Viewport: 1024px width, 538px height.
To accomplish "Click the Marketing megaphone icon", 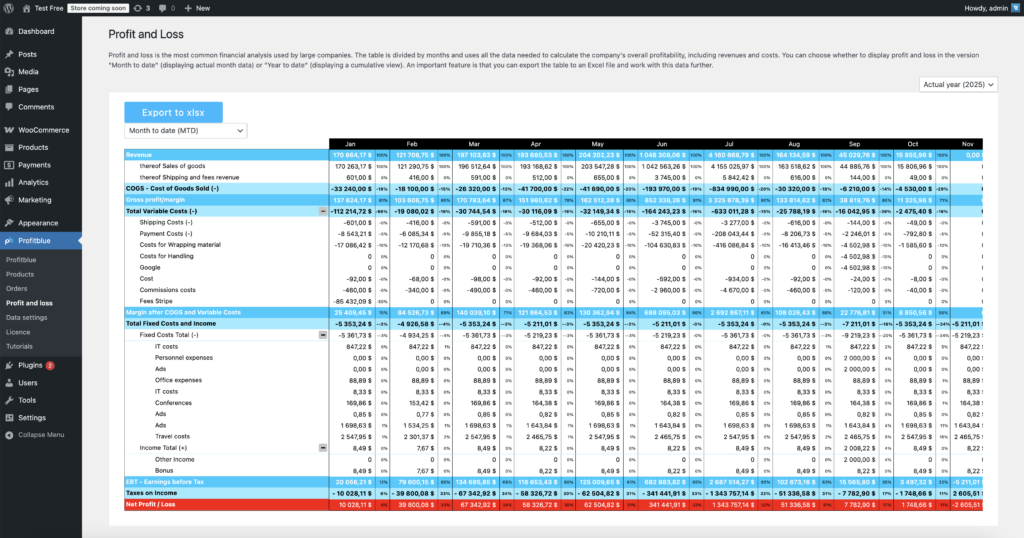I will pyautogui.click(x=9, y=199).
